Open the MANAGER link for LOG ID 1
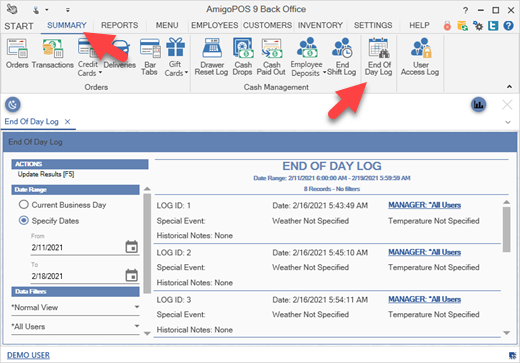520x363 pixels. [424, 205]
